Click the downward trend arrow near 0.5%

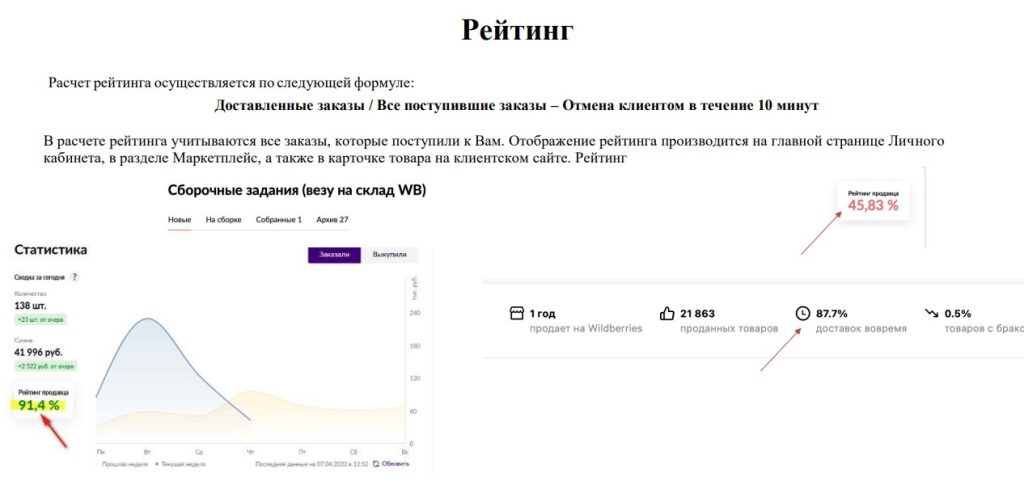point(932,313)
